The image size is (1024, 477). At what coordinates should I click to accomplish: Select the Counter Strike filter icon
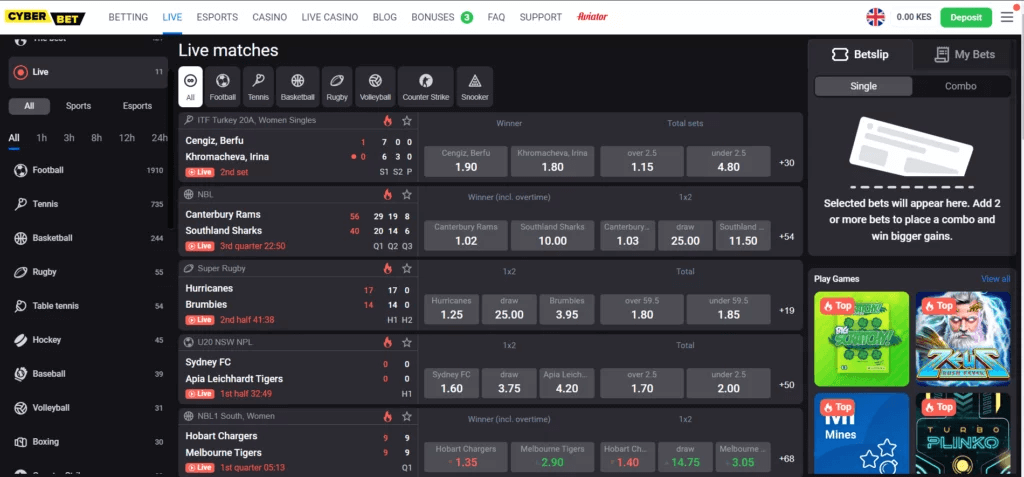point(426,87)
